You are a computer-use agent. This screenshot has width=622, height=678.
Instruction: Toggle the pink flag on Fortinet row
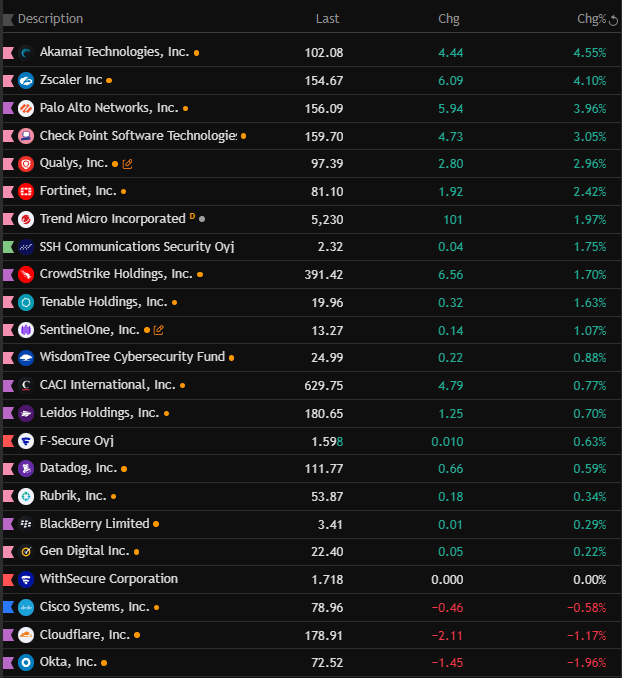click(8, 192)
